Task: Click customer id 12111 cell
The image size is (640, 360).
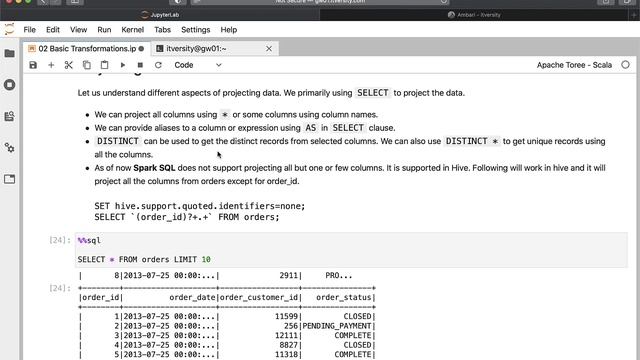Action: 287,336
